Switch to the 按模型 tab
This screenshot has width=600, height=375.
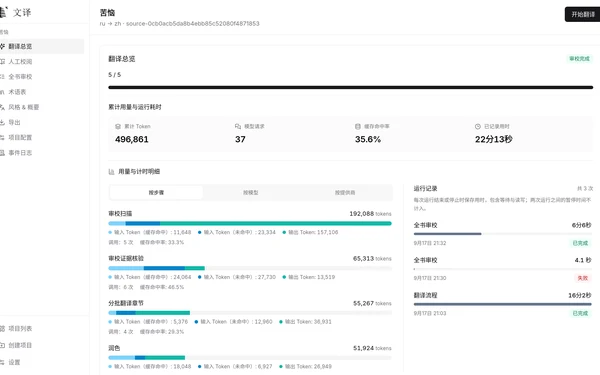click(251, 192)
